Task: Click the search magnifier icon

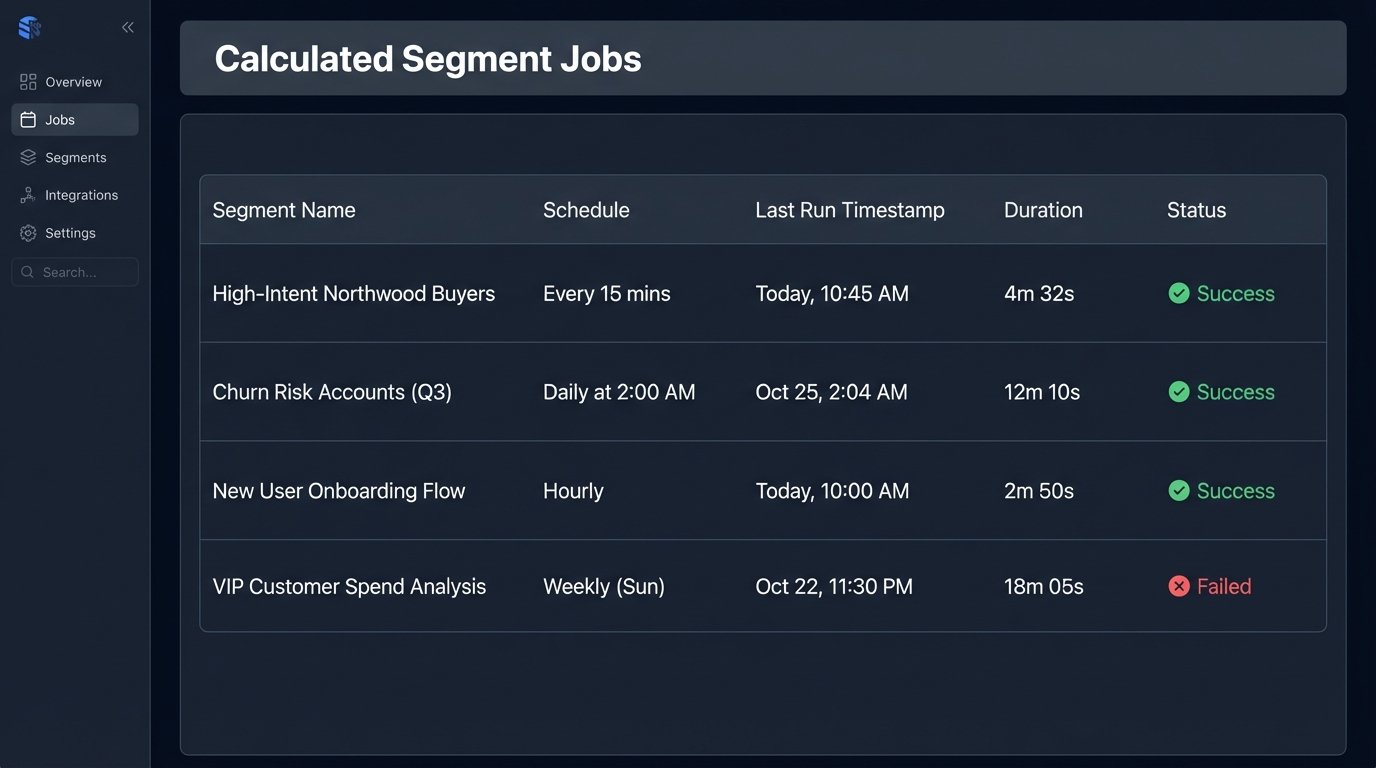Action: [x=27, y=272]
